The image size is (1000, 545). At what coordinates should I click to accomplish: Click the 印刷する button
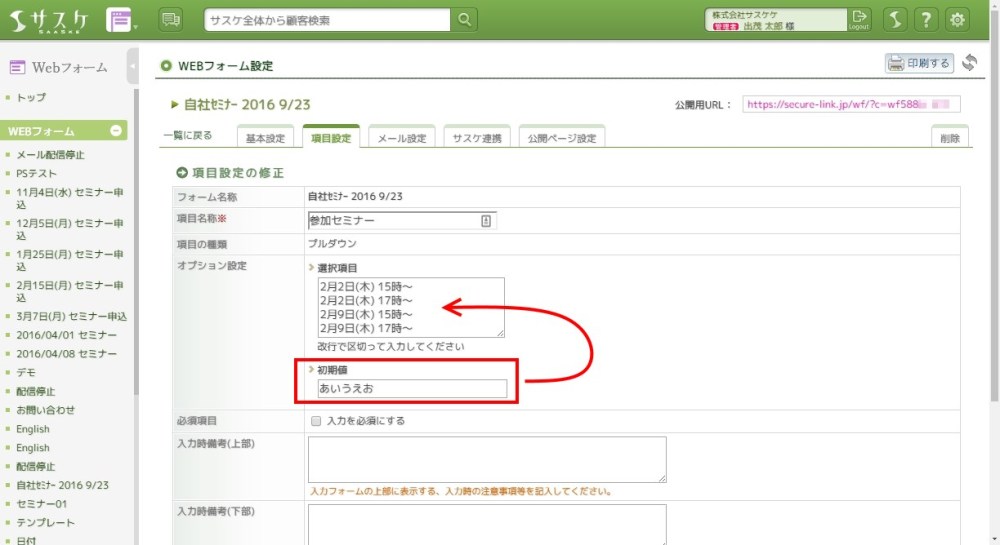point(919,63)
